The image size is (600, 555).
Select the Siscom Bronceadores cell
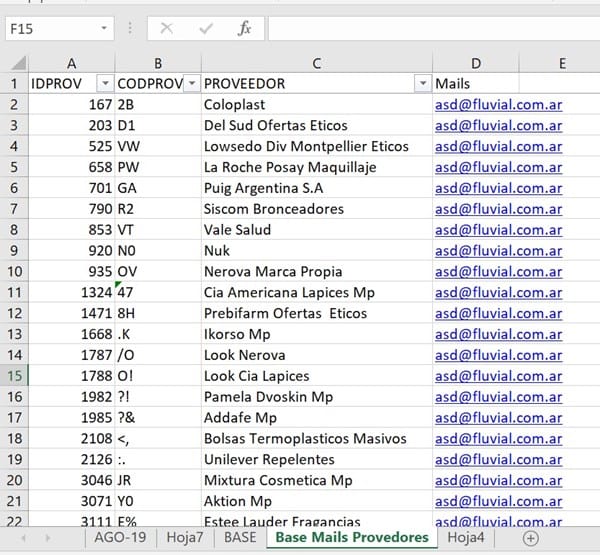coord(317,209)
